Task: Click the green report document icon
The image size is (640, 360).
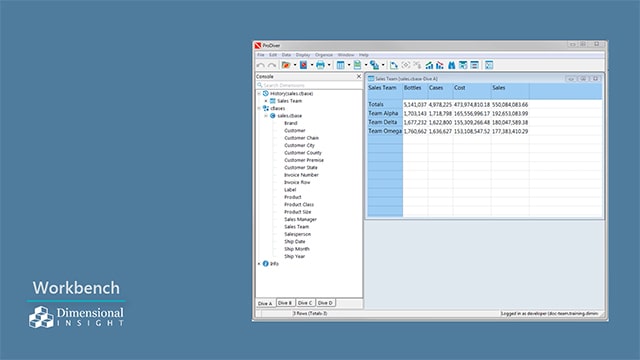Action: coord(358,65)
